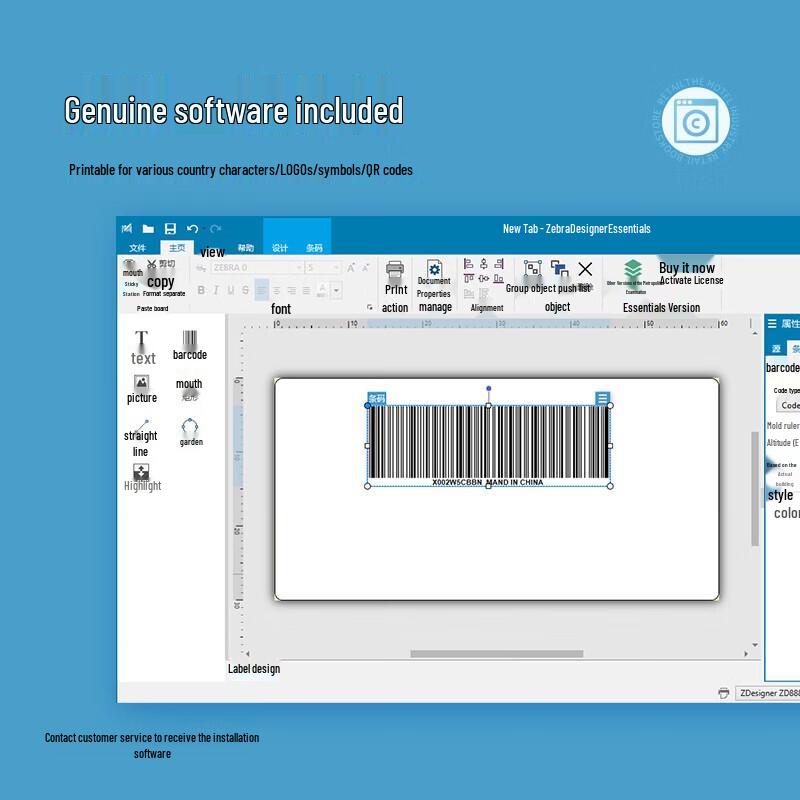Image resolution: width=800 pixels, height=800 pixels.
Task: Select the straight line tool
Action: 140,438
